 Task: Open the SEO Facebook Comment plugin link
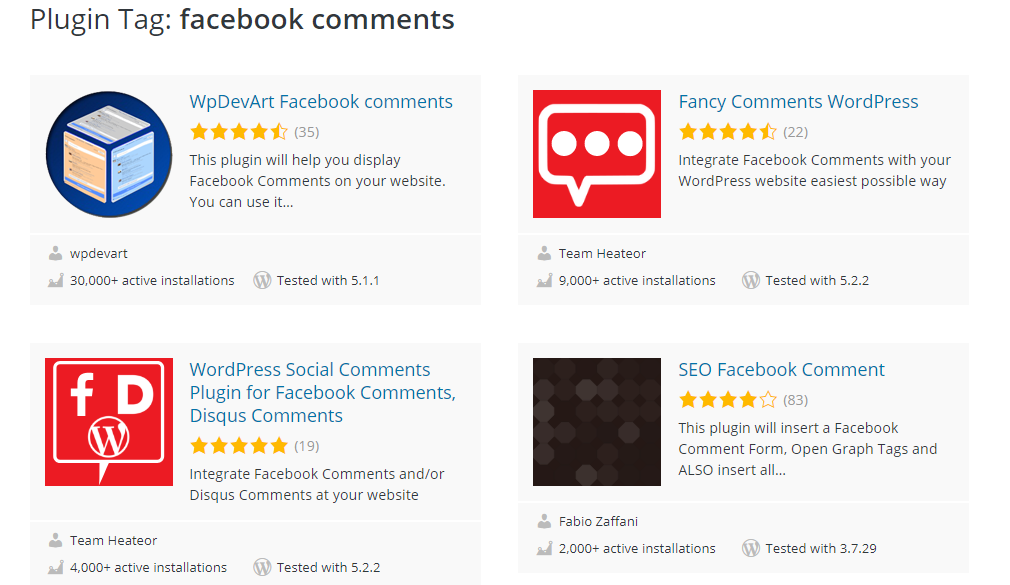[x=781, y=370]
